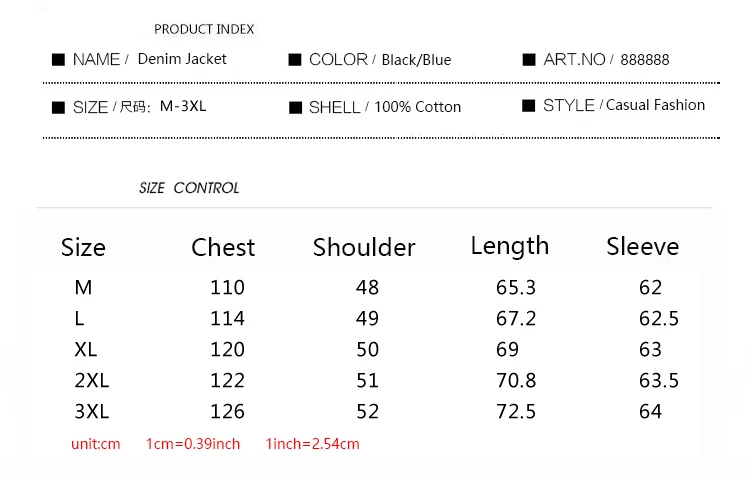Click the Denim Jacket name text
Image resolution: width=750 pixels, height=479 pixels.
pos(182,59)
